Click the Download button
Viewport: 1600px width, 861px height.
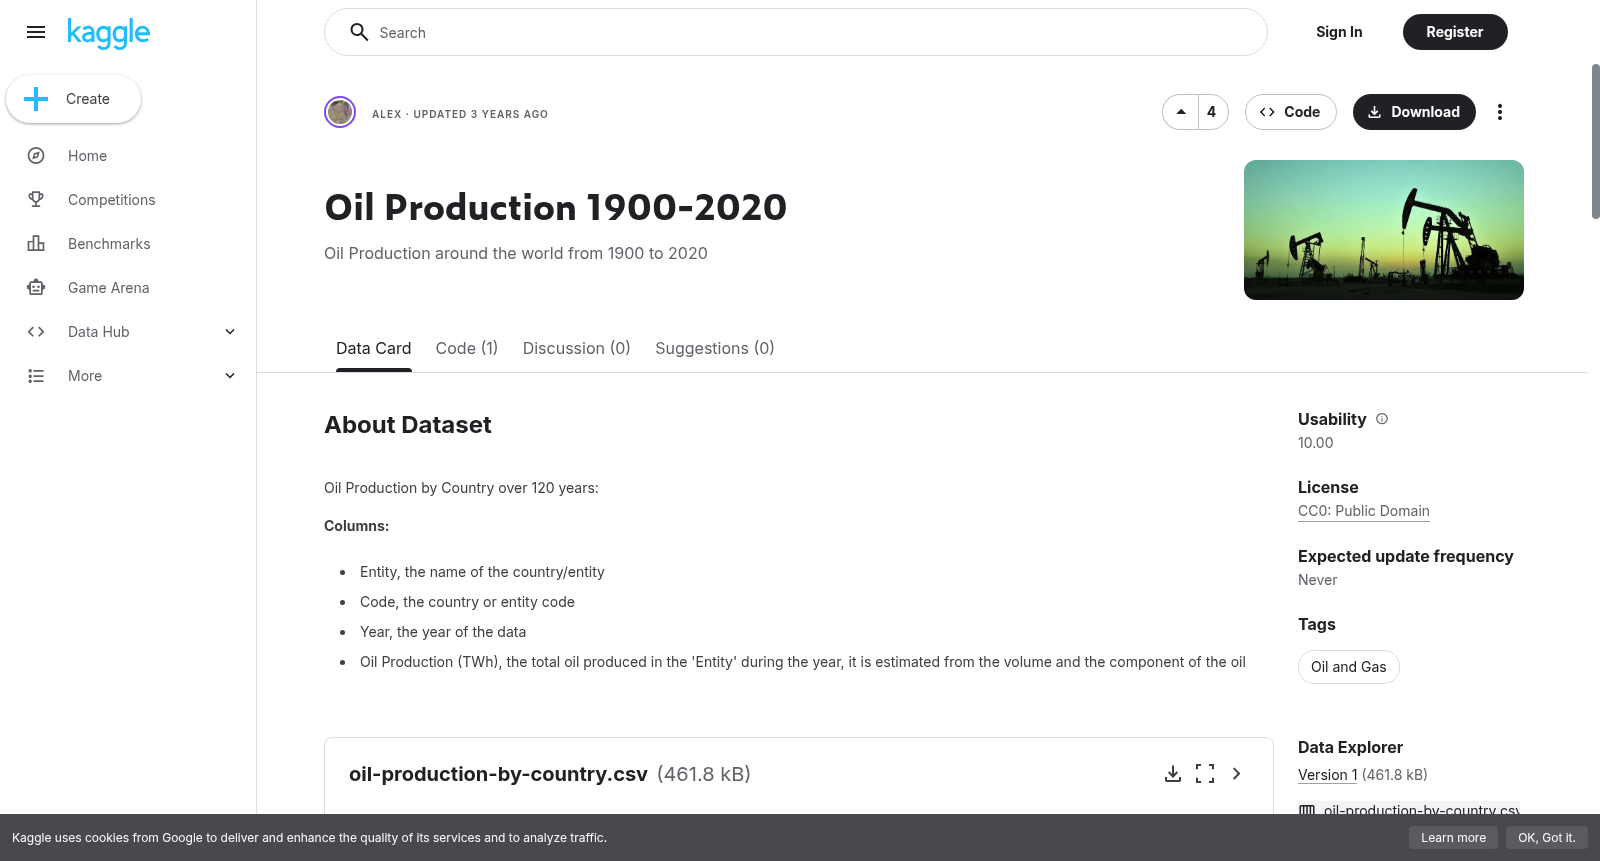pos(1414,112)
